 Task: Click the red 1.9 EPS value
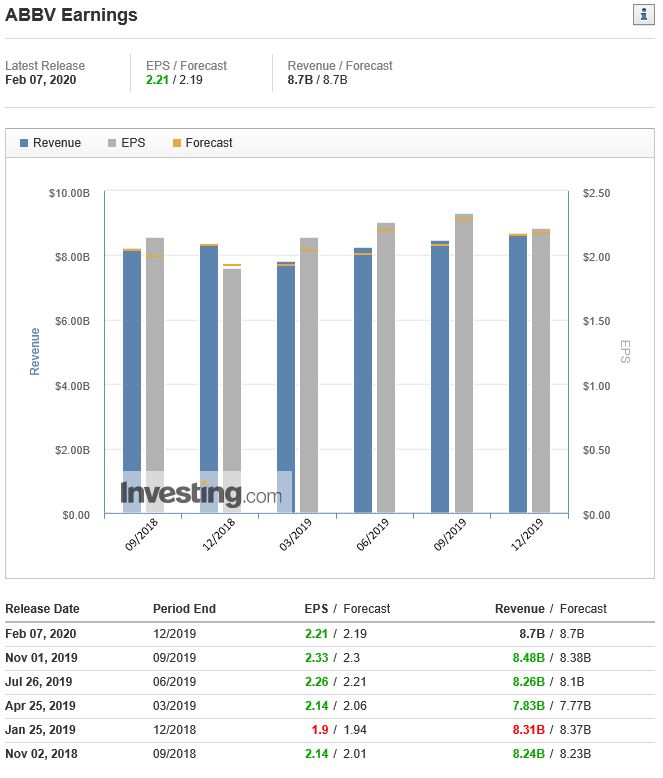(320, 730)
